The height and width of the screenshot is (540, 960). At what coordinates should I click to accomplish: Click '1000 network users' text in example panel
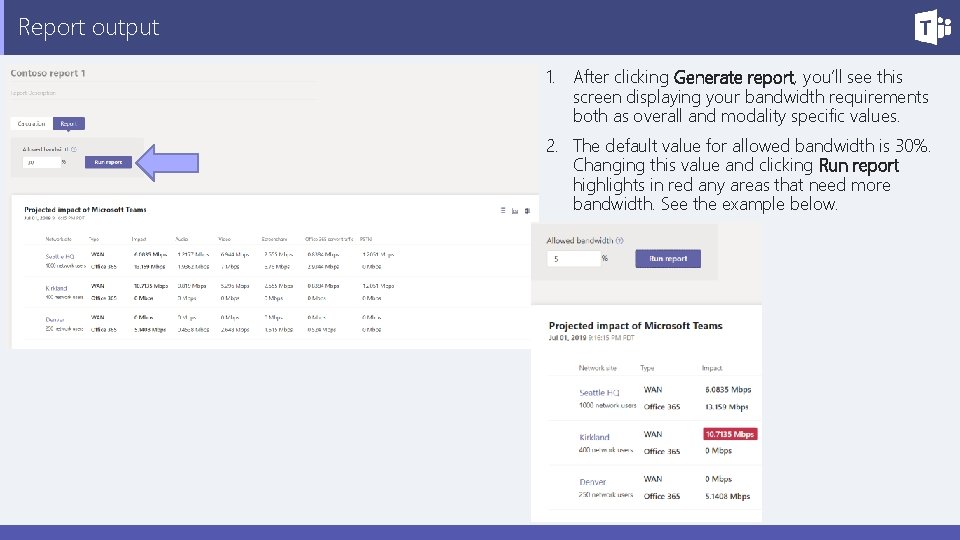(x=607, y=405)
